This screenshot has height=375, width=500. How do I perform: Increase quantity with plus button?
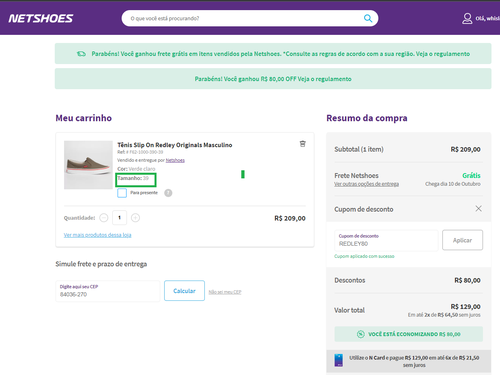(x=135, y=218)
